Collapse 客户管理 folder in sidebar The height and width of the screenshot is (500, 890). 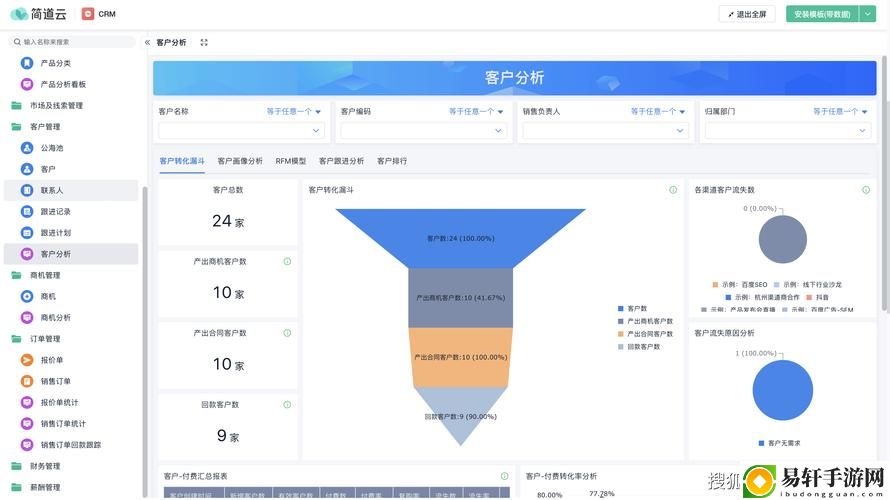pos(45,127)
